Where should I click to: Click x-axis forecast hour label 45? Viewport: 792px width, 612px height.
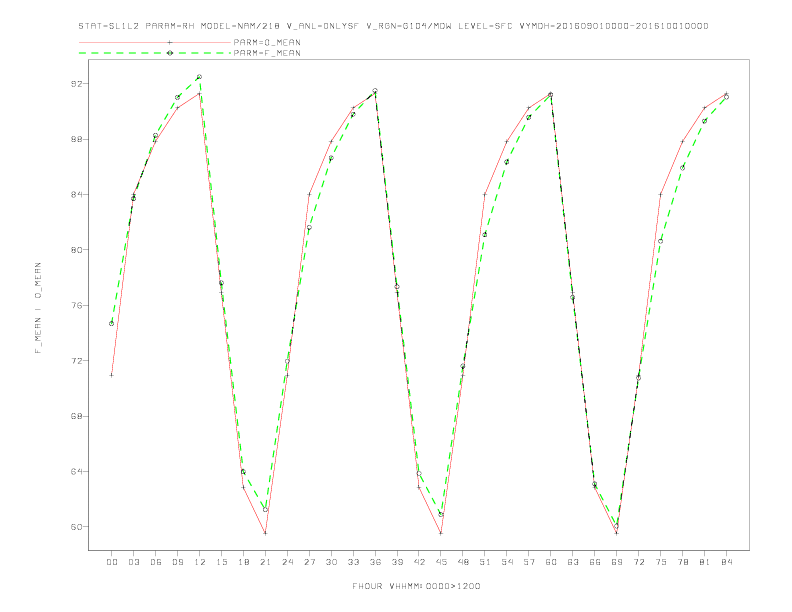[x=441, y=562]
